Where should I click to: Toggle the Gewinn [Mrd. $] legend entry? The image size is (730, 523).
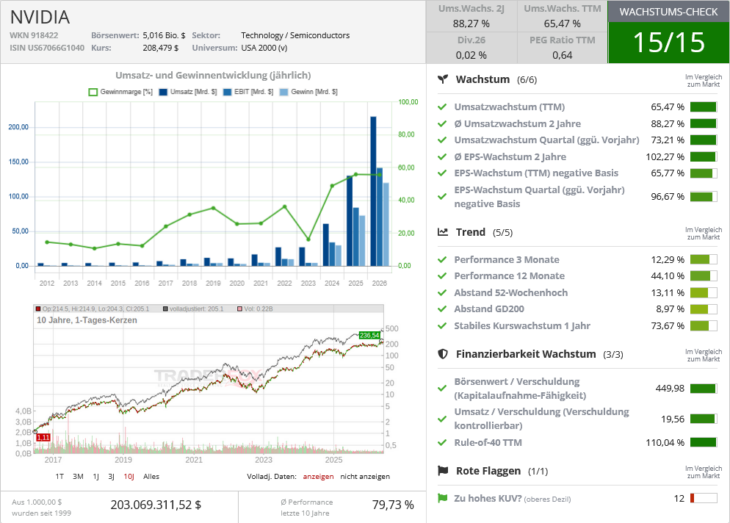pos(309,92)
